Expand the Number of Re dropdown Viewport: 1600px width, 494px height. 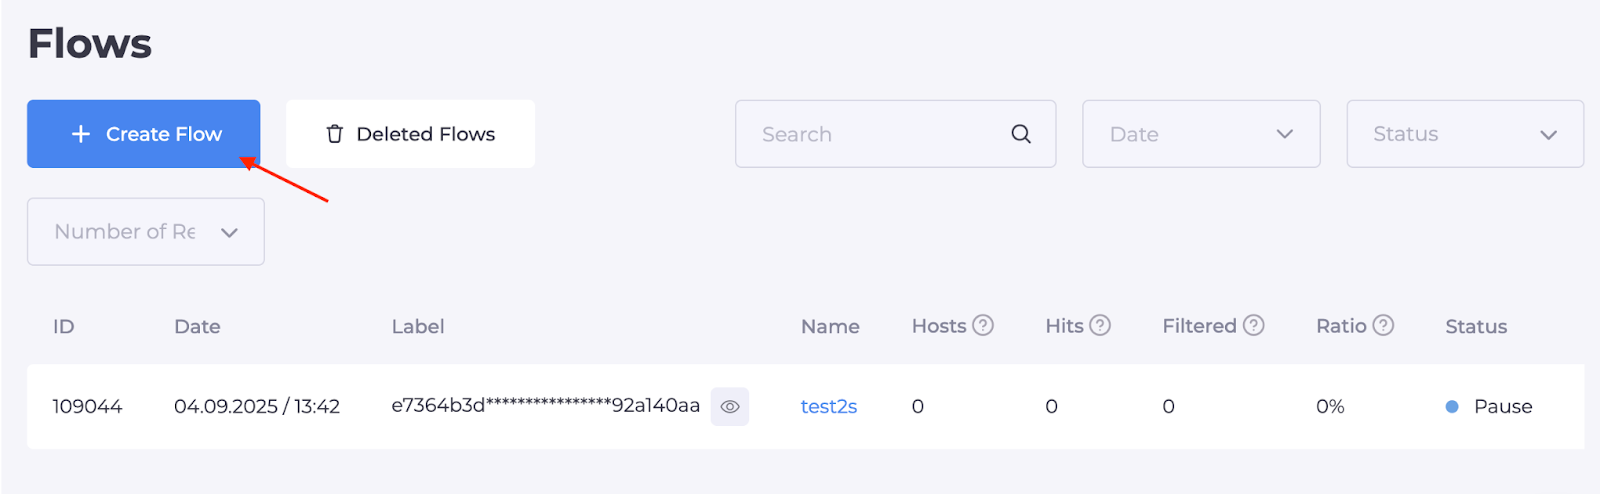[x=146, y=232]
